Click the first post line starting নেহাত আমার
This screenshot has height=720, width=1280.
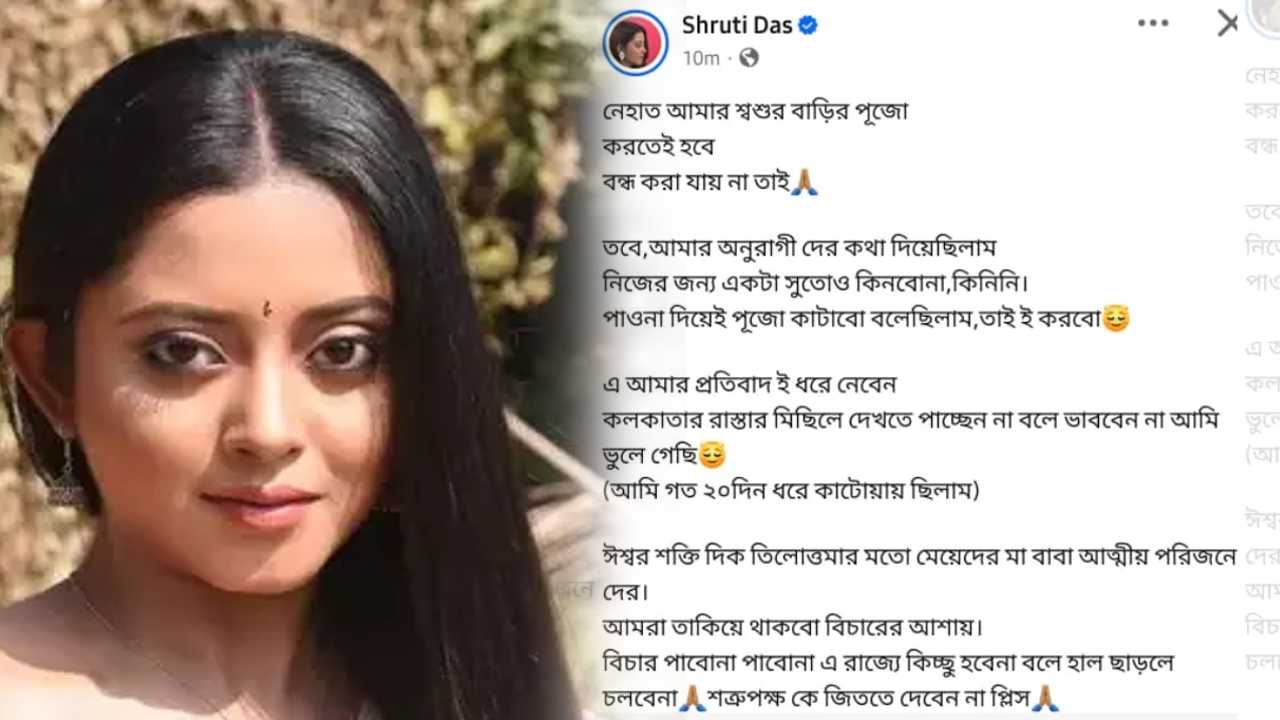[755, 112]
